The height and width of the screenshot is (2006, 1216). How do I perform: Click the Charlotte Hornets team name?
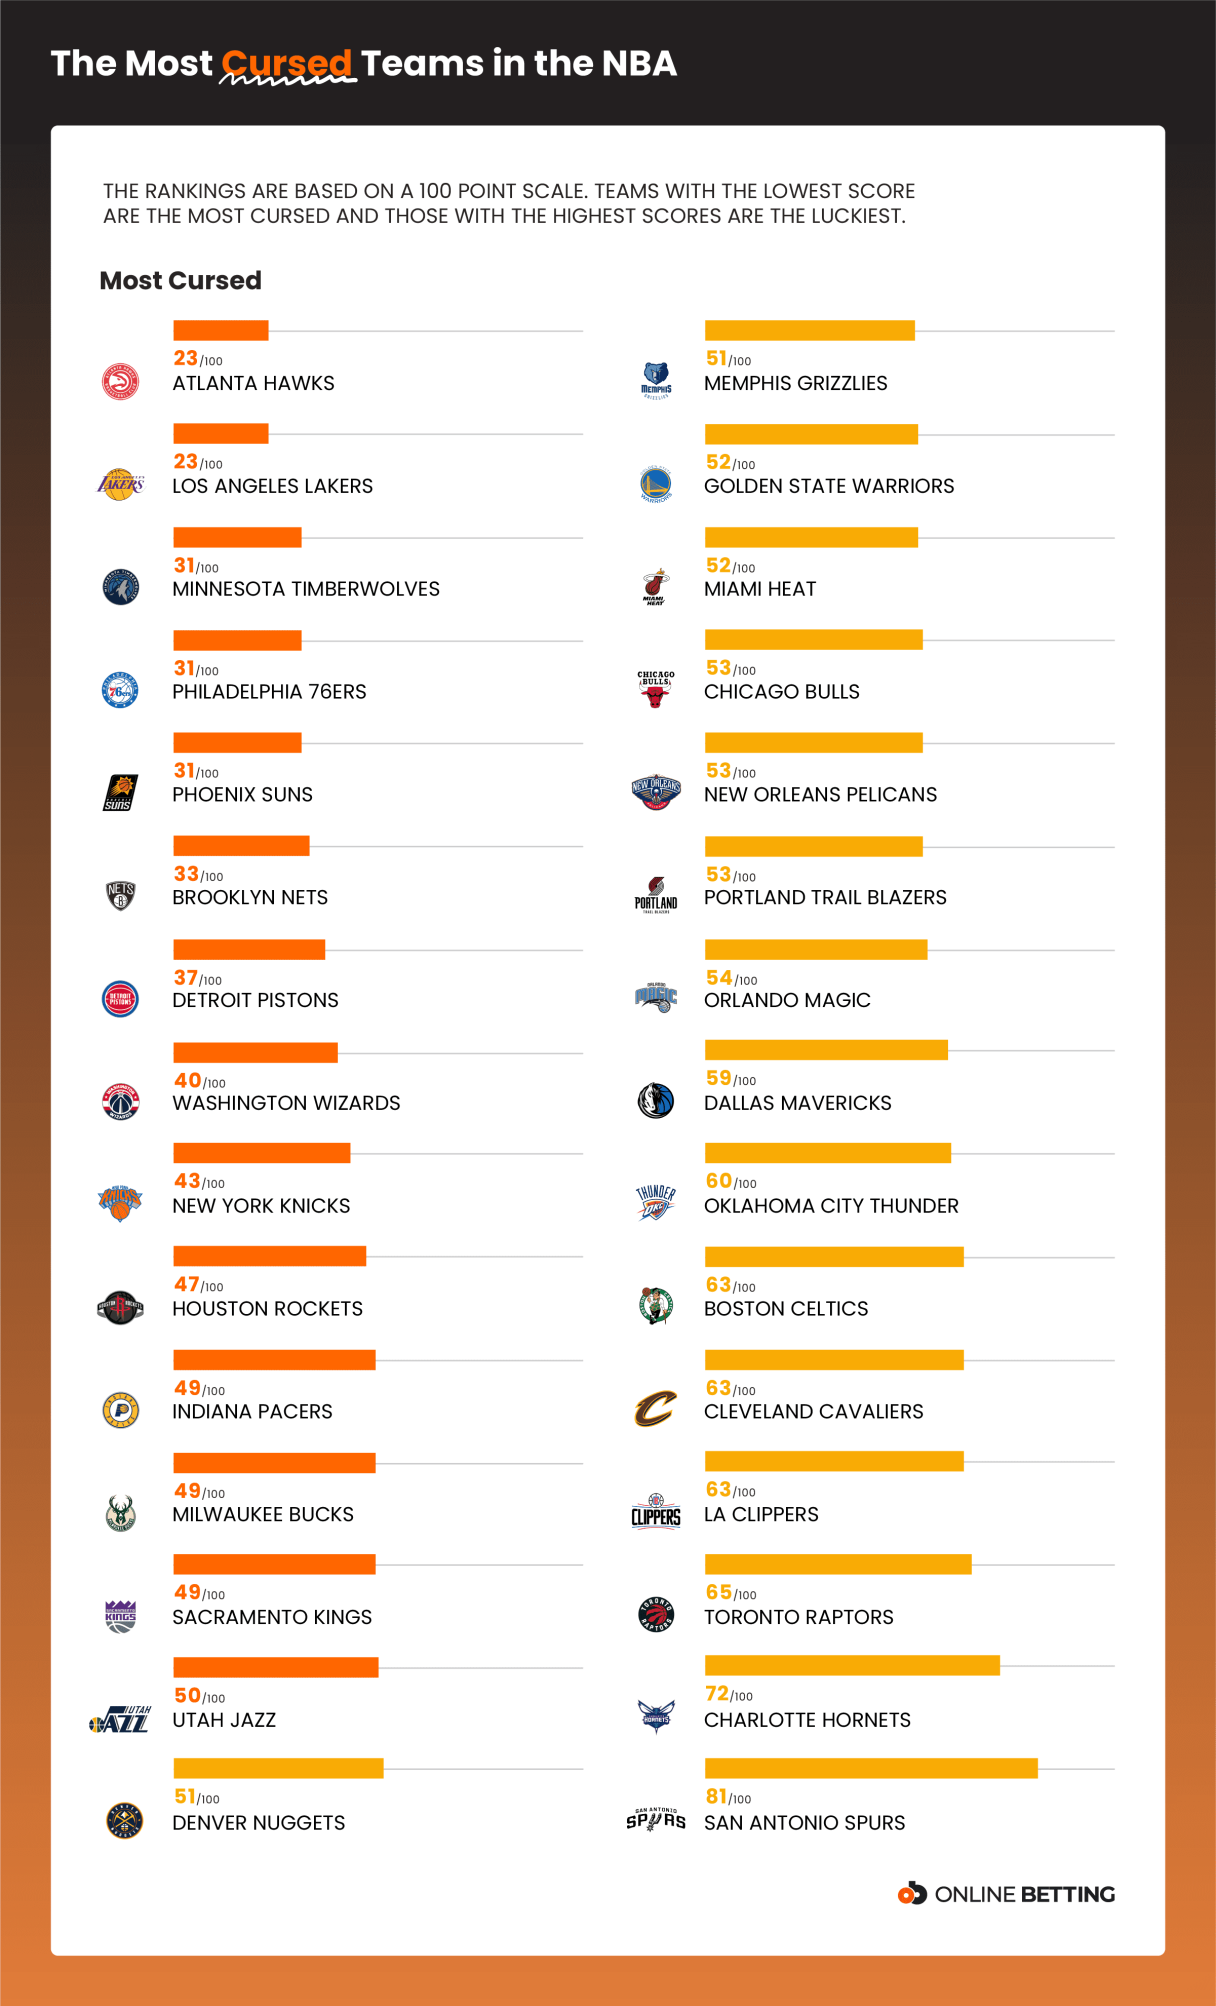807,1720
